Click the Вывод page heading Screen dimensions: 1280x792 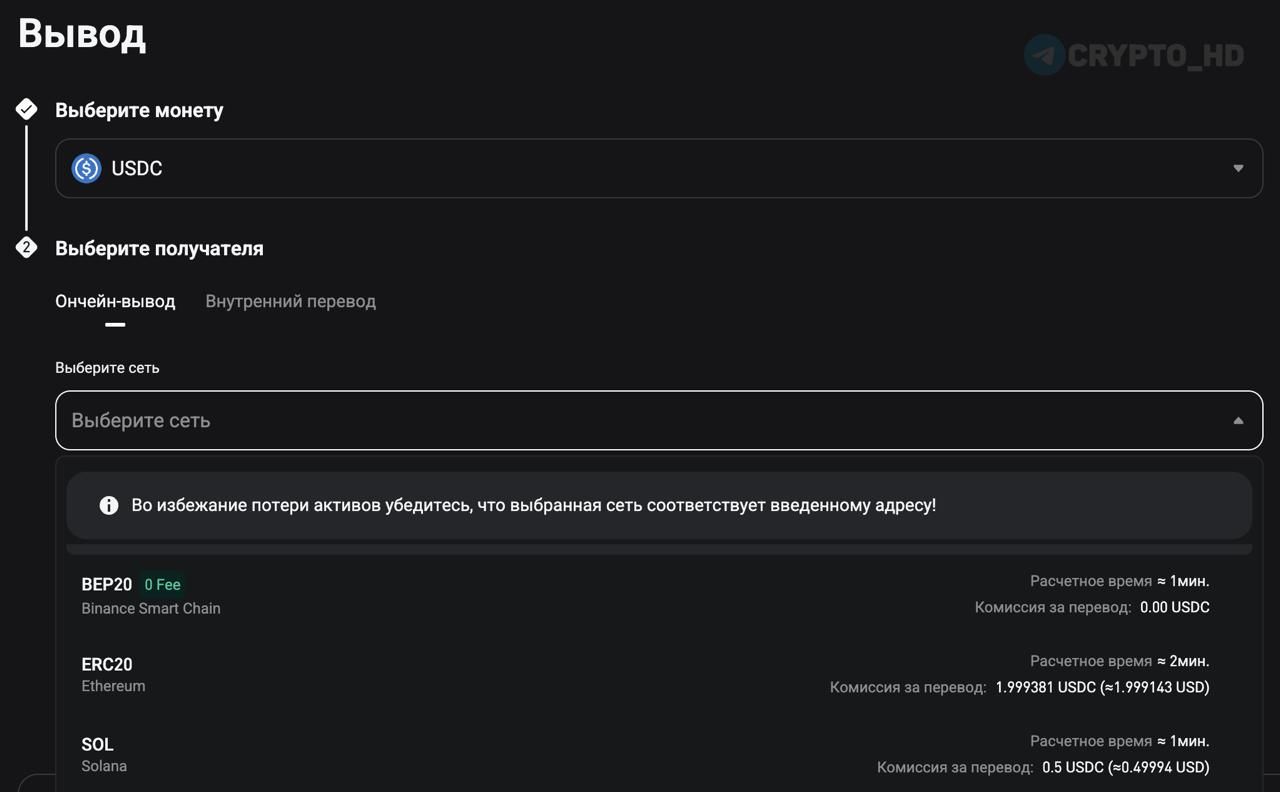point(82,34)
